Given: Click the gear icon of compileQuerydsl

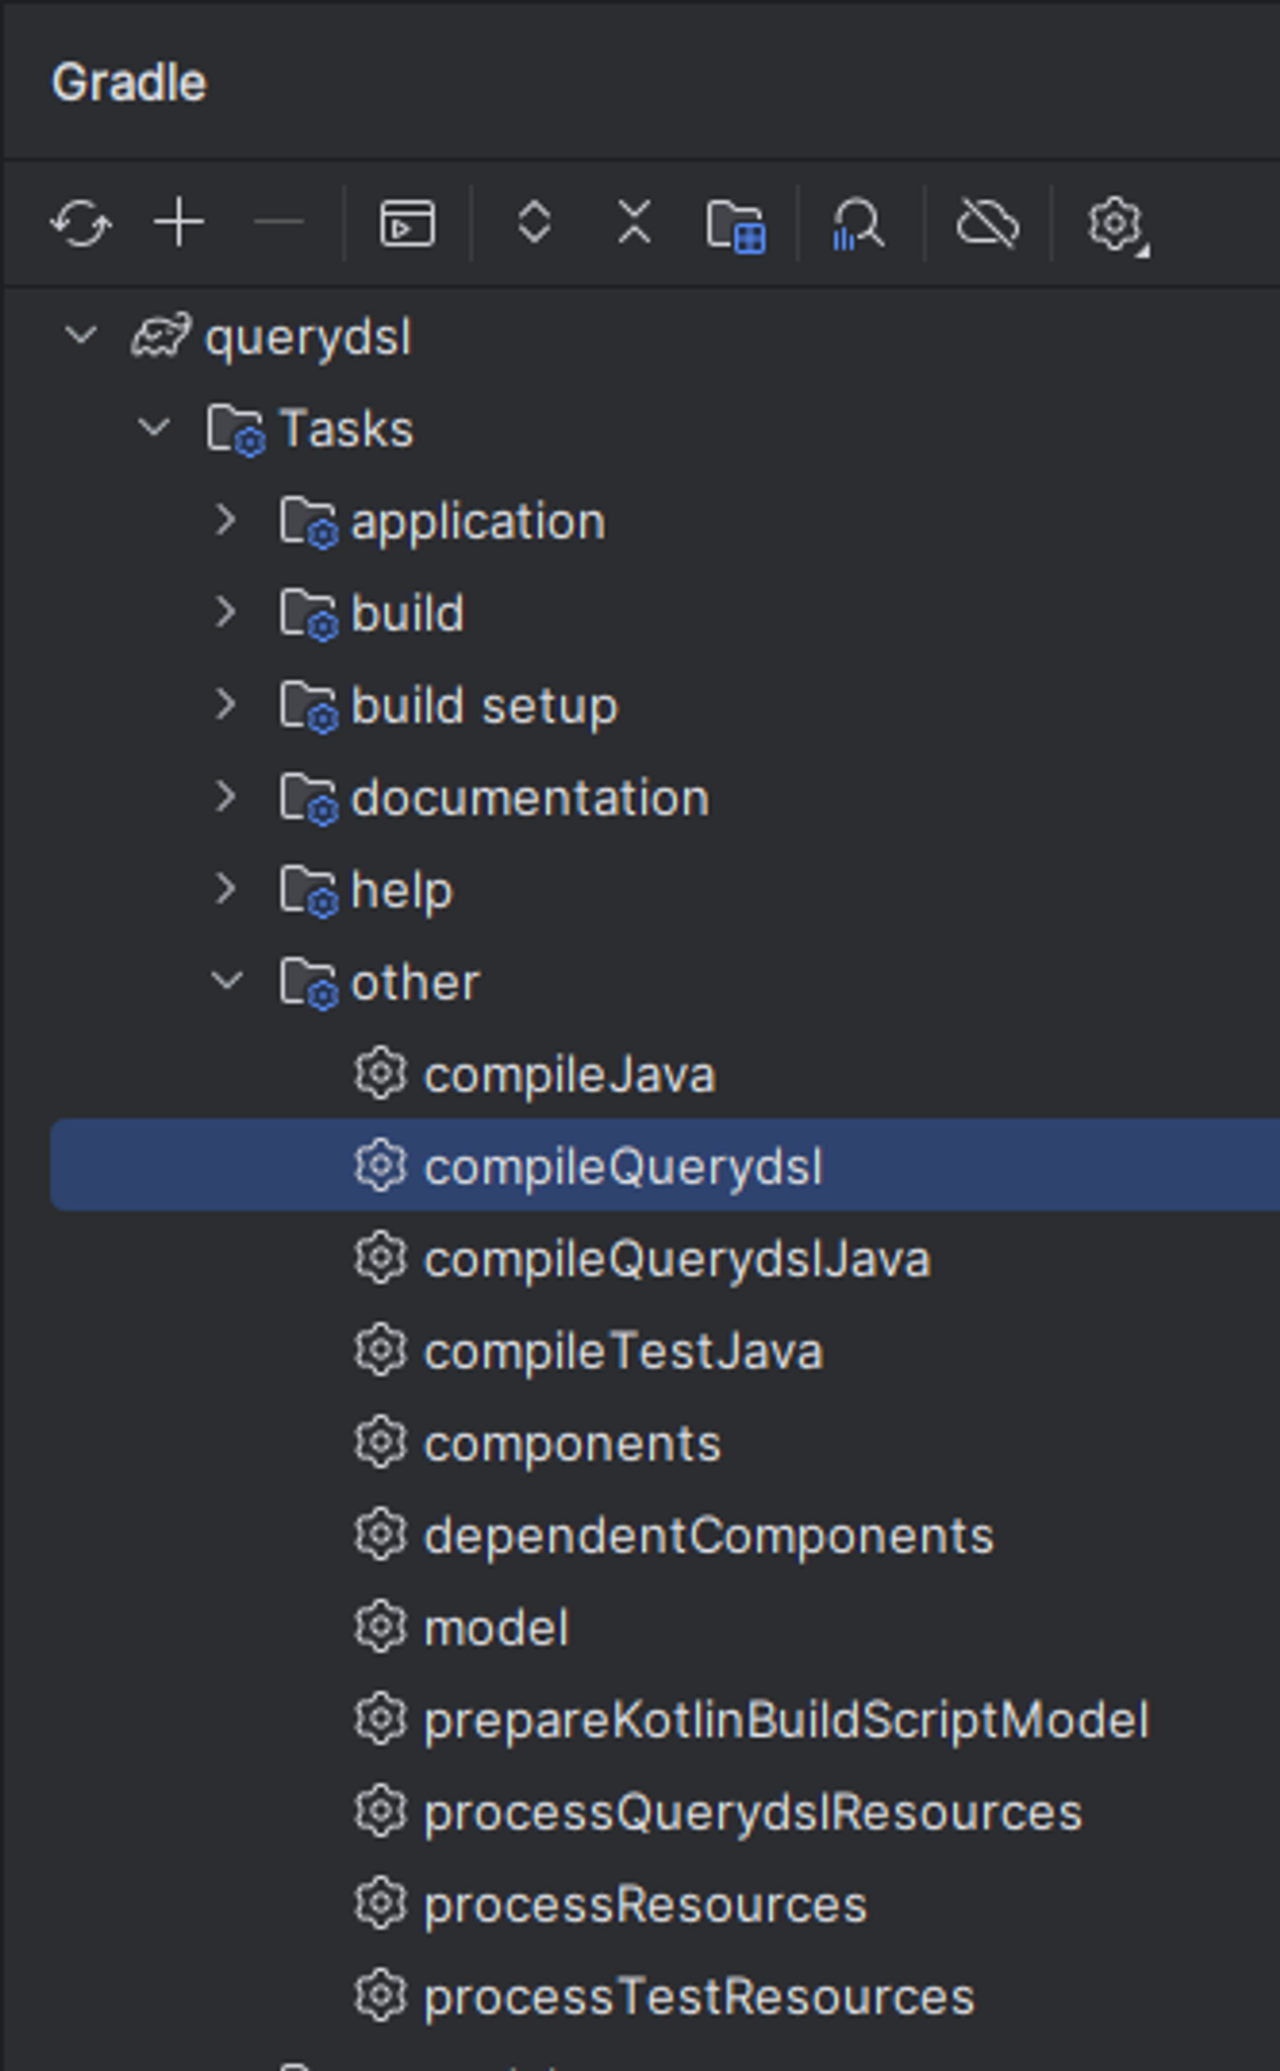Looking at the screenshot, I should (381, 1166).
